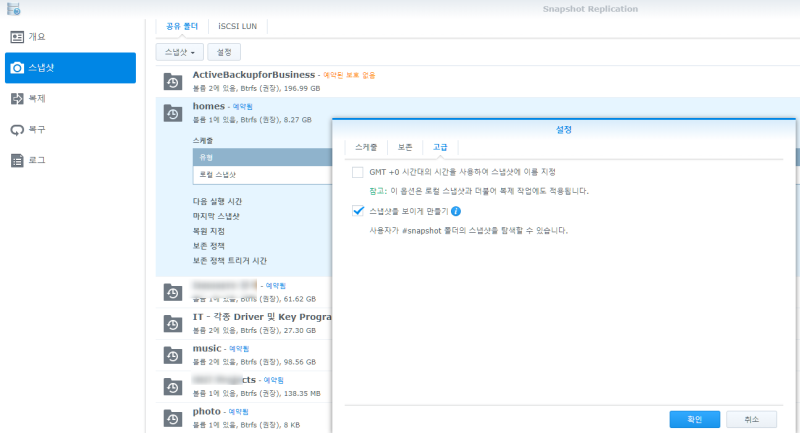Open the 개요 overview sidebar icon
Viewport: 800px width, 433px height.
[x=17, y=37]
